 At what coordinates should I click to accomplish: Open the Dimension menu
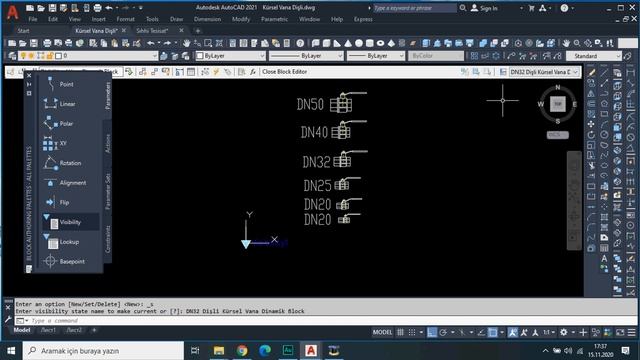coord(207,19)
